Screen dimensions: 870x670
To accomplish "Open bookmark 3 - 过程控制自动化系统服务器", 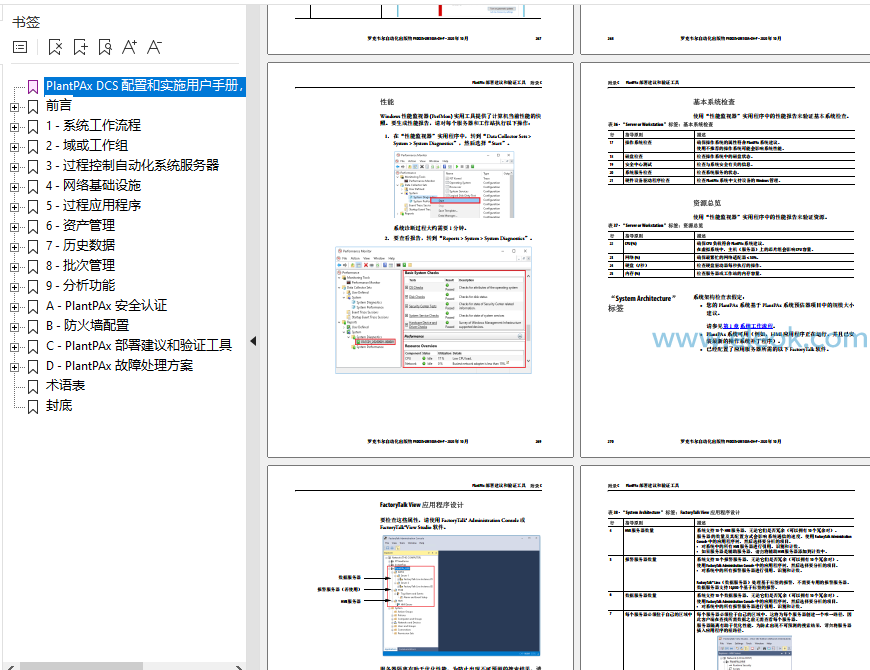I will pyautogui.click(x=132, y=165).
